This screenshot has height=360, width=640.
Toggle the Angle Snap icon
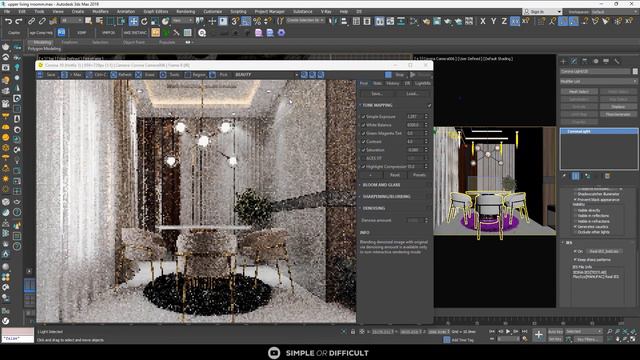246,21
